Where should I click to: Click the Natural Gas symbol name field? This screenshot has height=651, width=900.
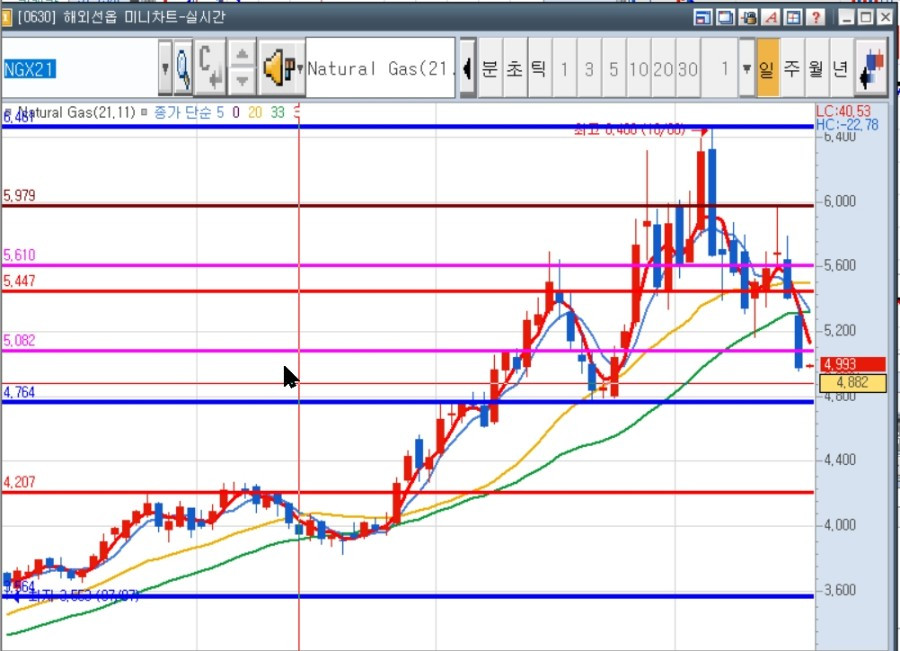click(x=381, y=68)
